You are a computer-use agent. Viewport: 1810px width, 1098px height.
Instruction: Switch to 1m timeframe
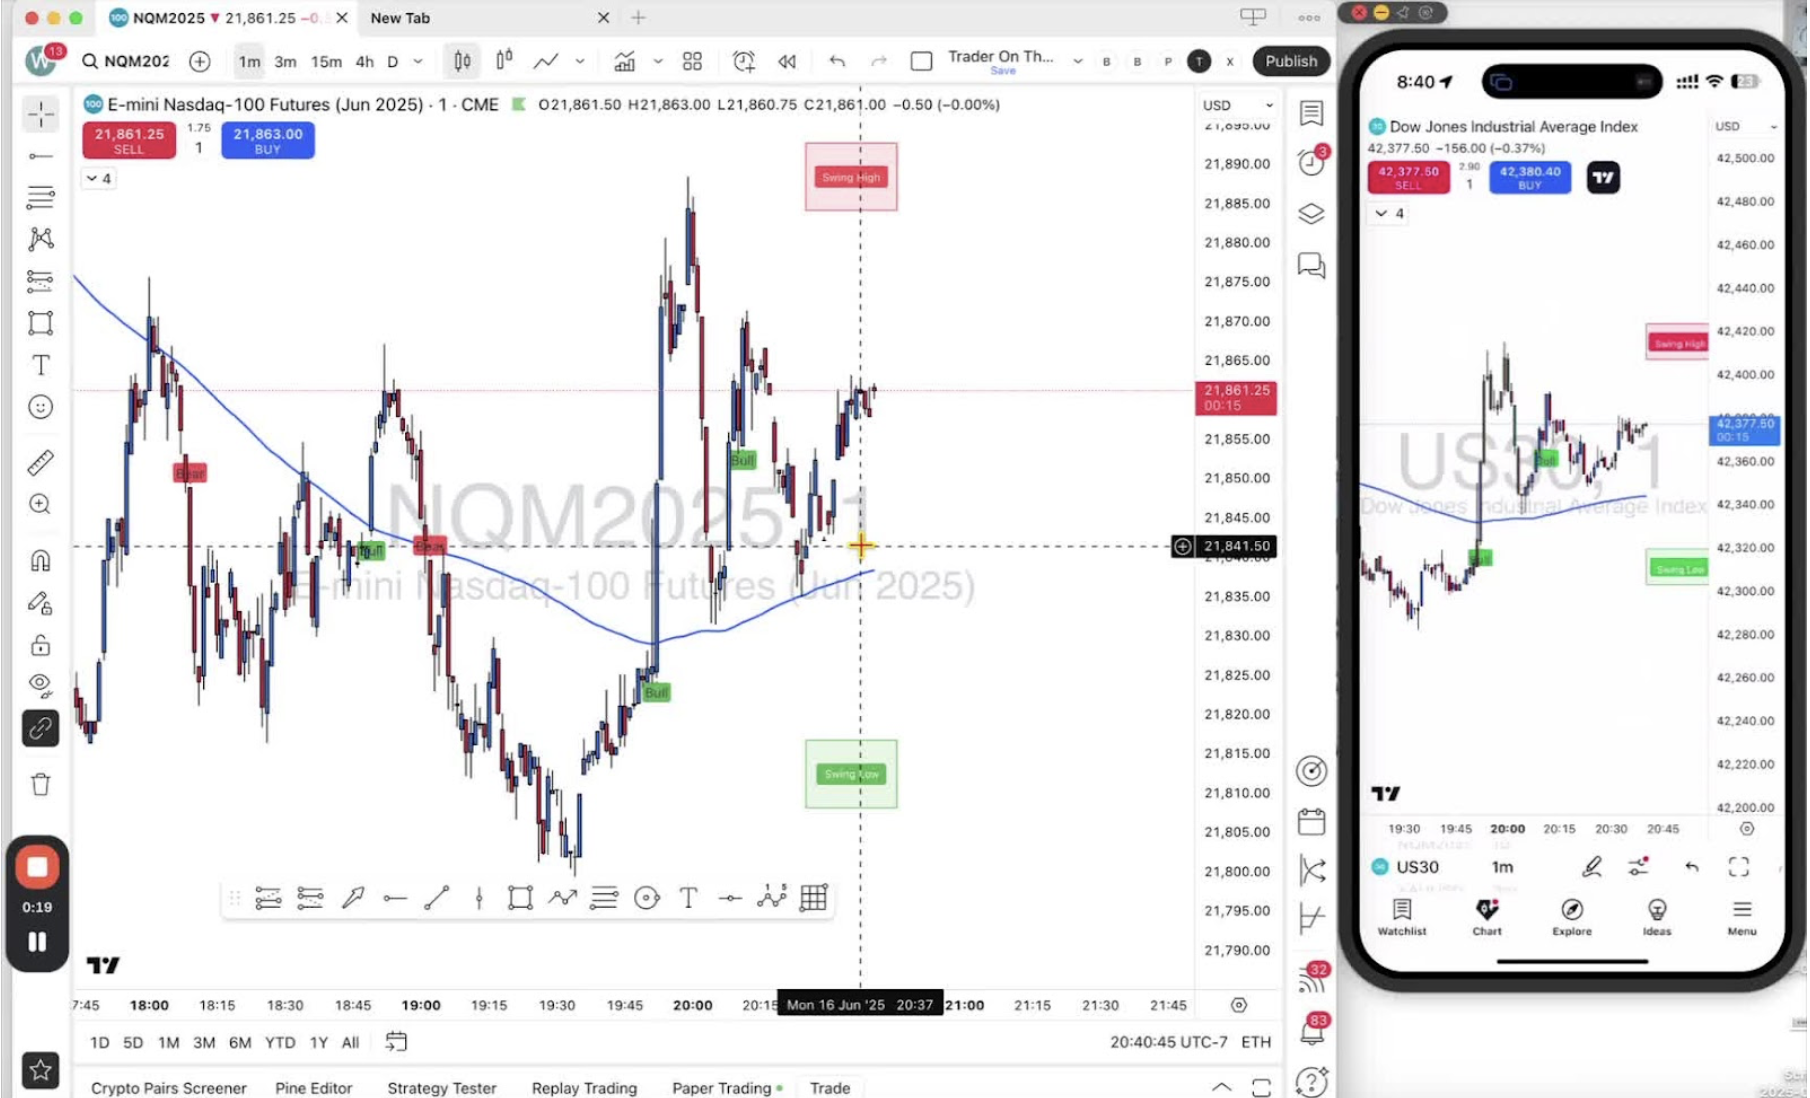[249, 62]
